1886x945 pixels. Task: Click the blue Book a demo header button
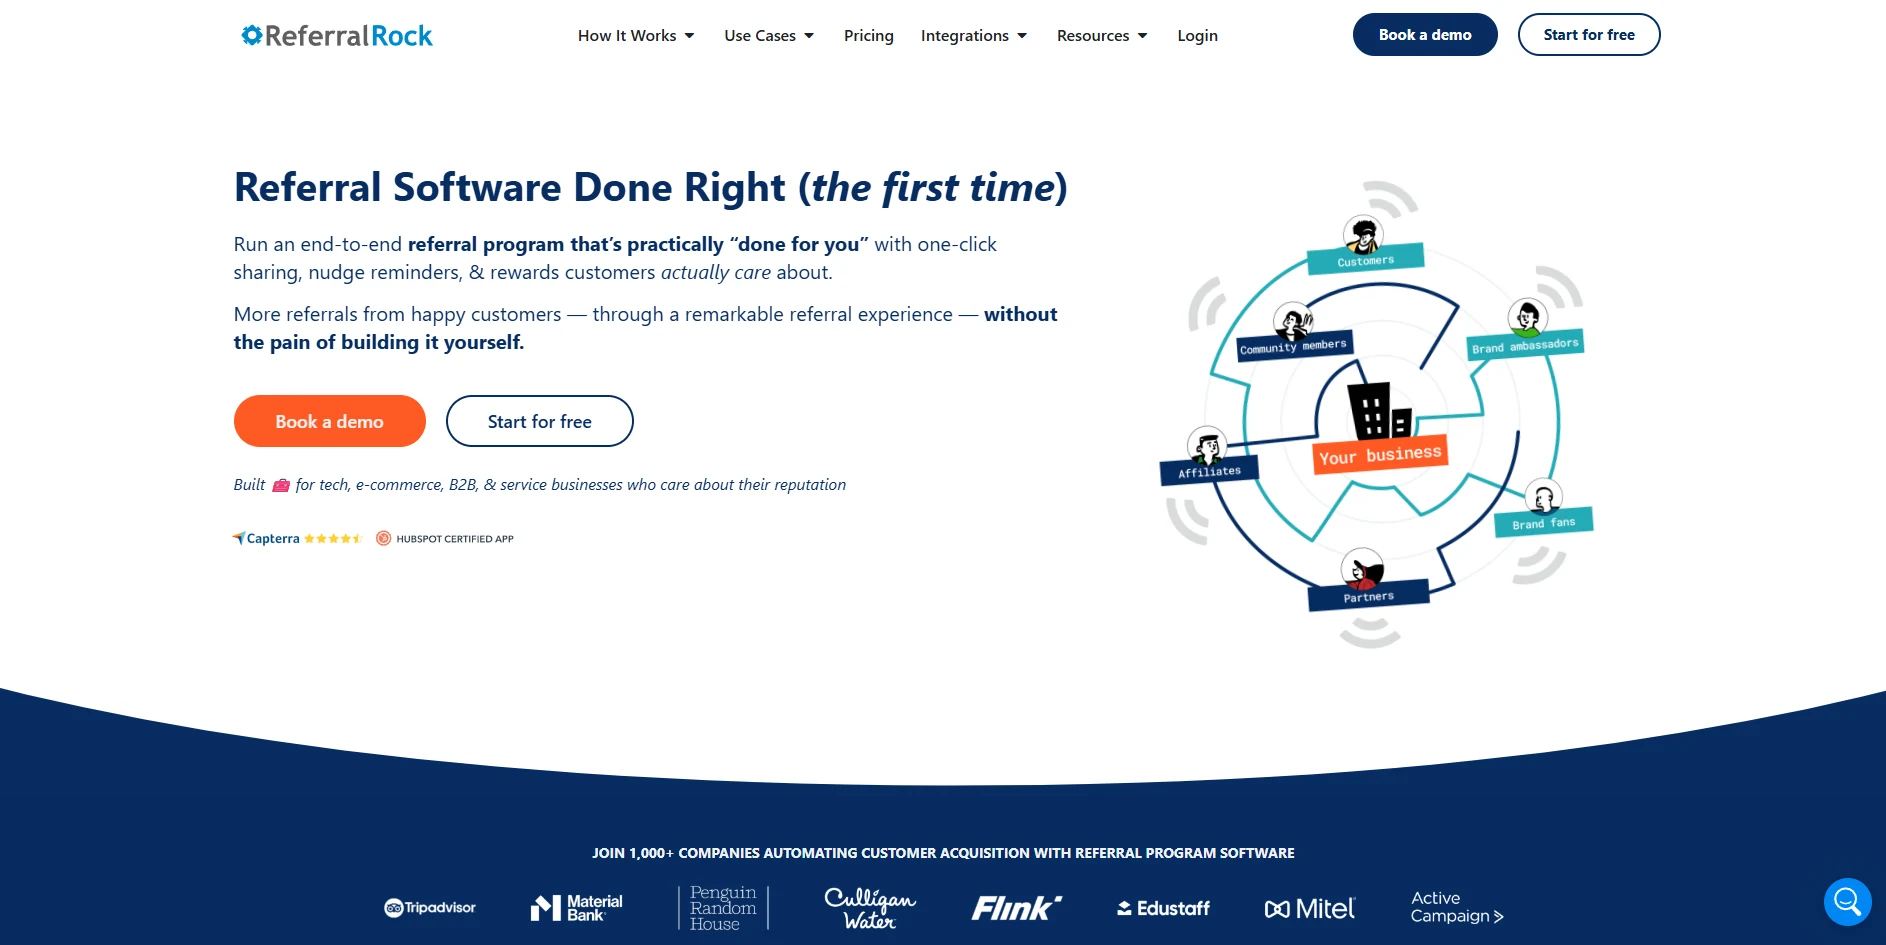[1425, 35]
